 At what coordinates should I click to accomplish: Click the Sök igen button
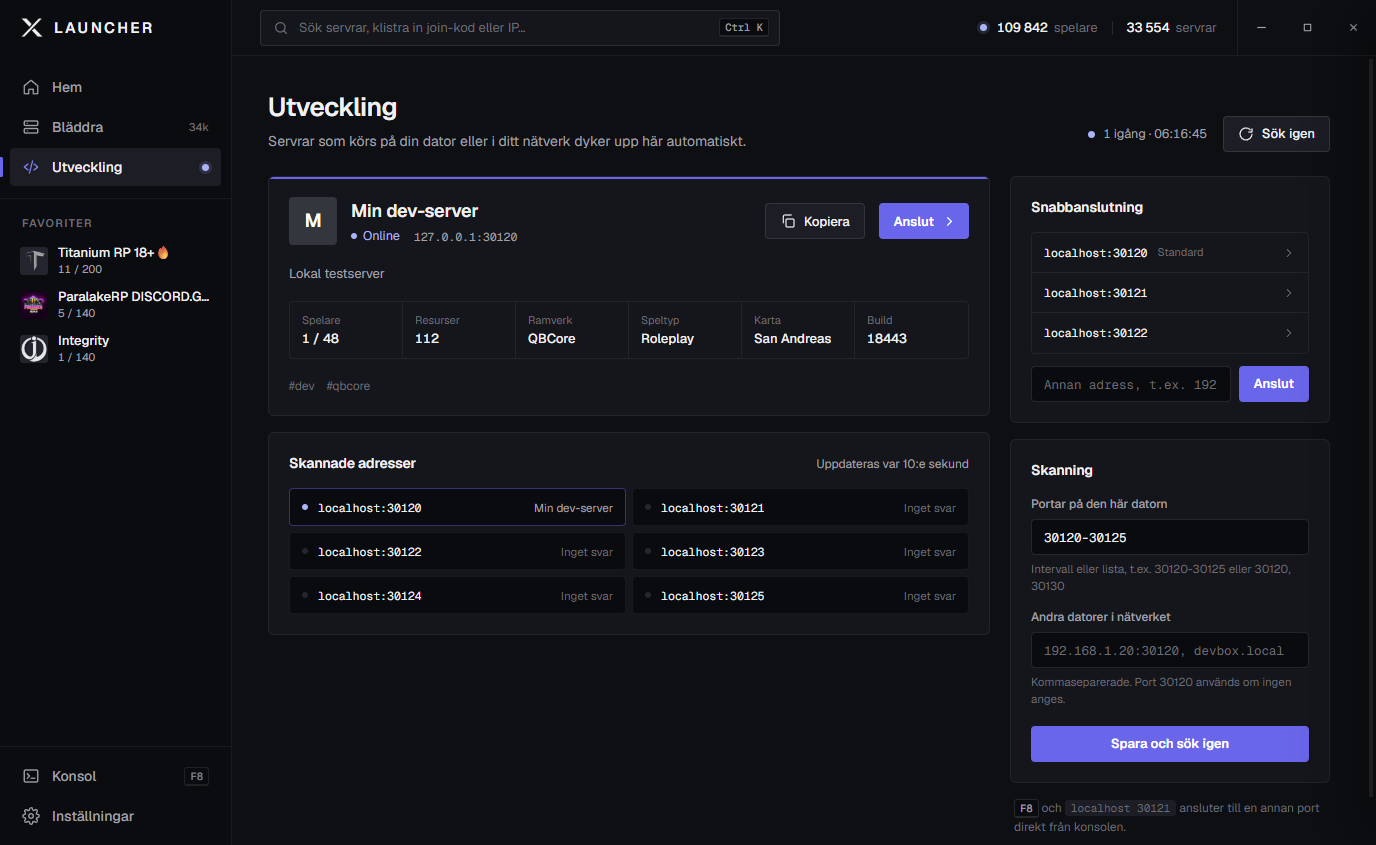click(1276, 134)
